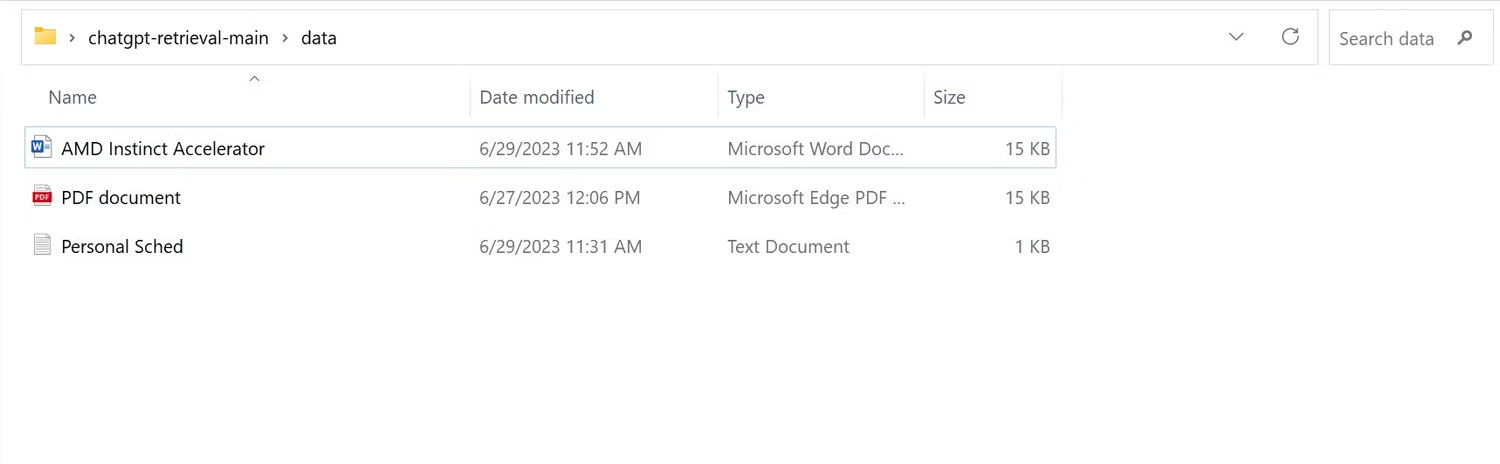Sort files by Date modified column
Image resolution: width=1500 pixels, height=464 pixels.
(x=537, y=97)
